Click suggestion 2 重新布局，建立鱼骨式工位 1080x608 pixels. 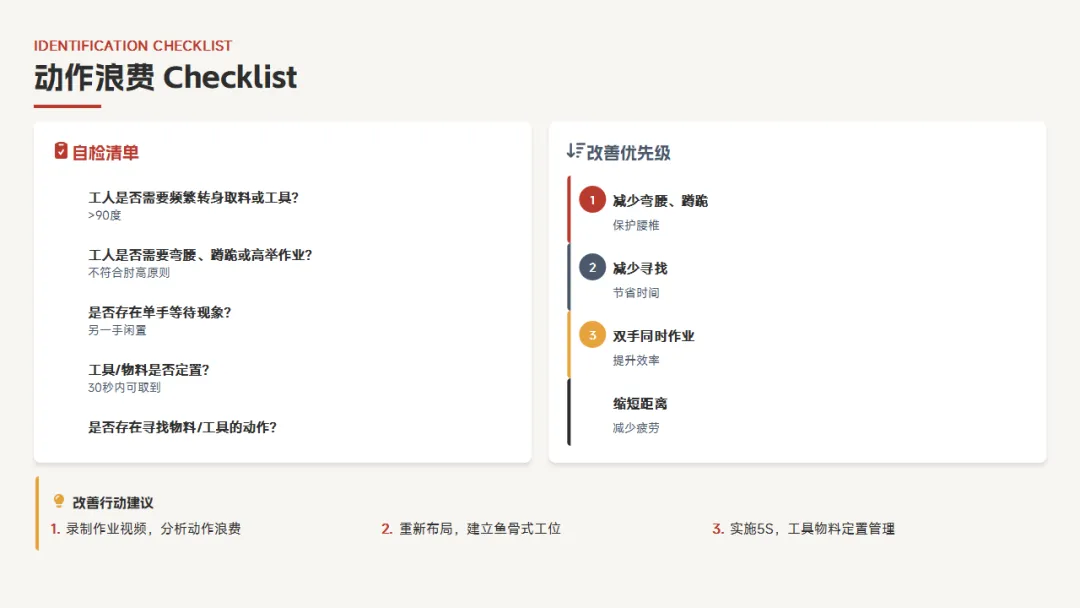coord(479,529)
